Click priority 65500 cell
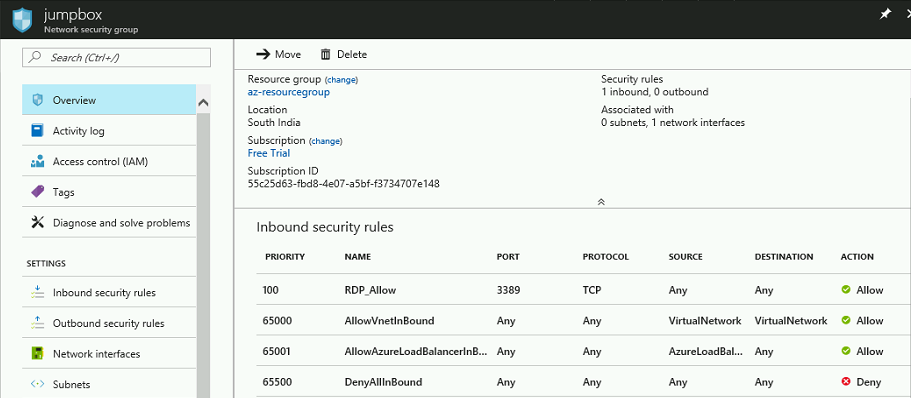 coord(277,382)
